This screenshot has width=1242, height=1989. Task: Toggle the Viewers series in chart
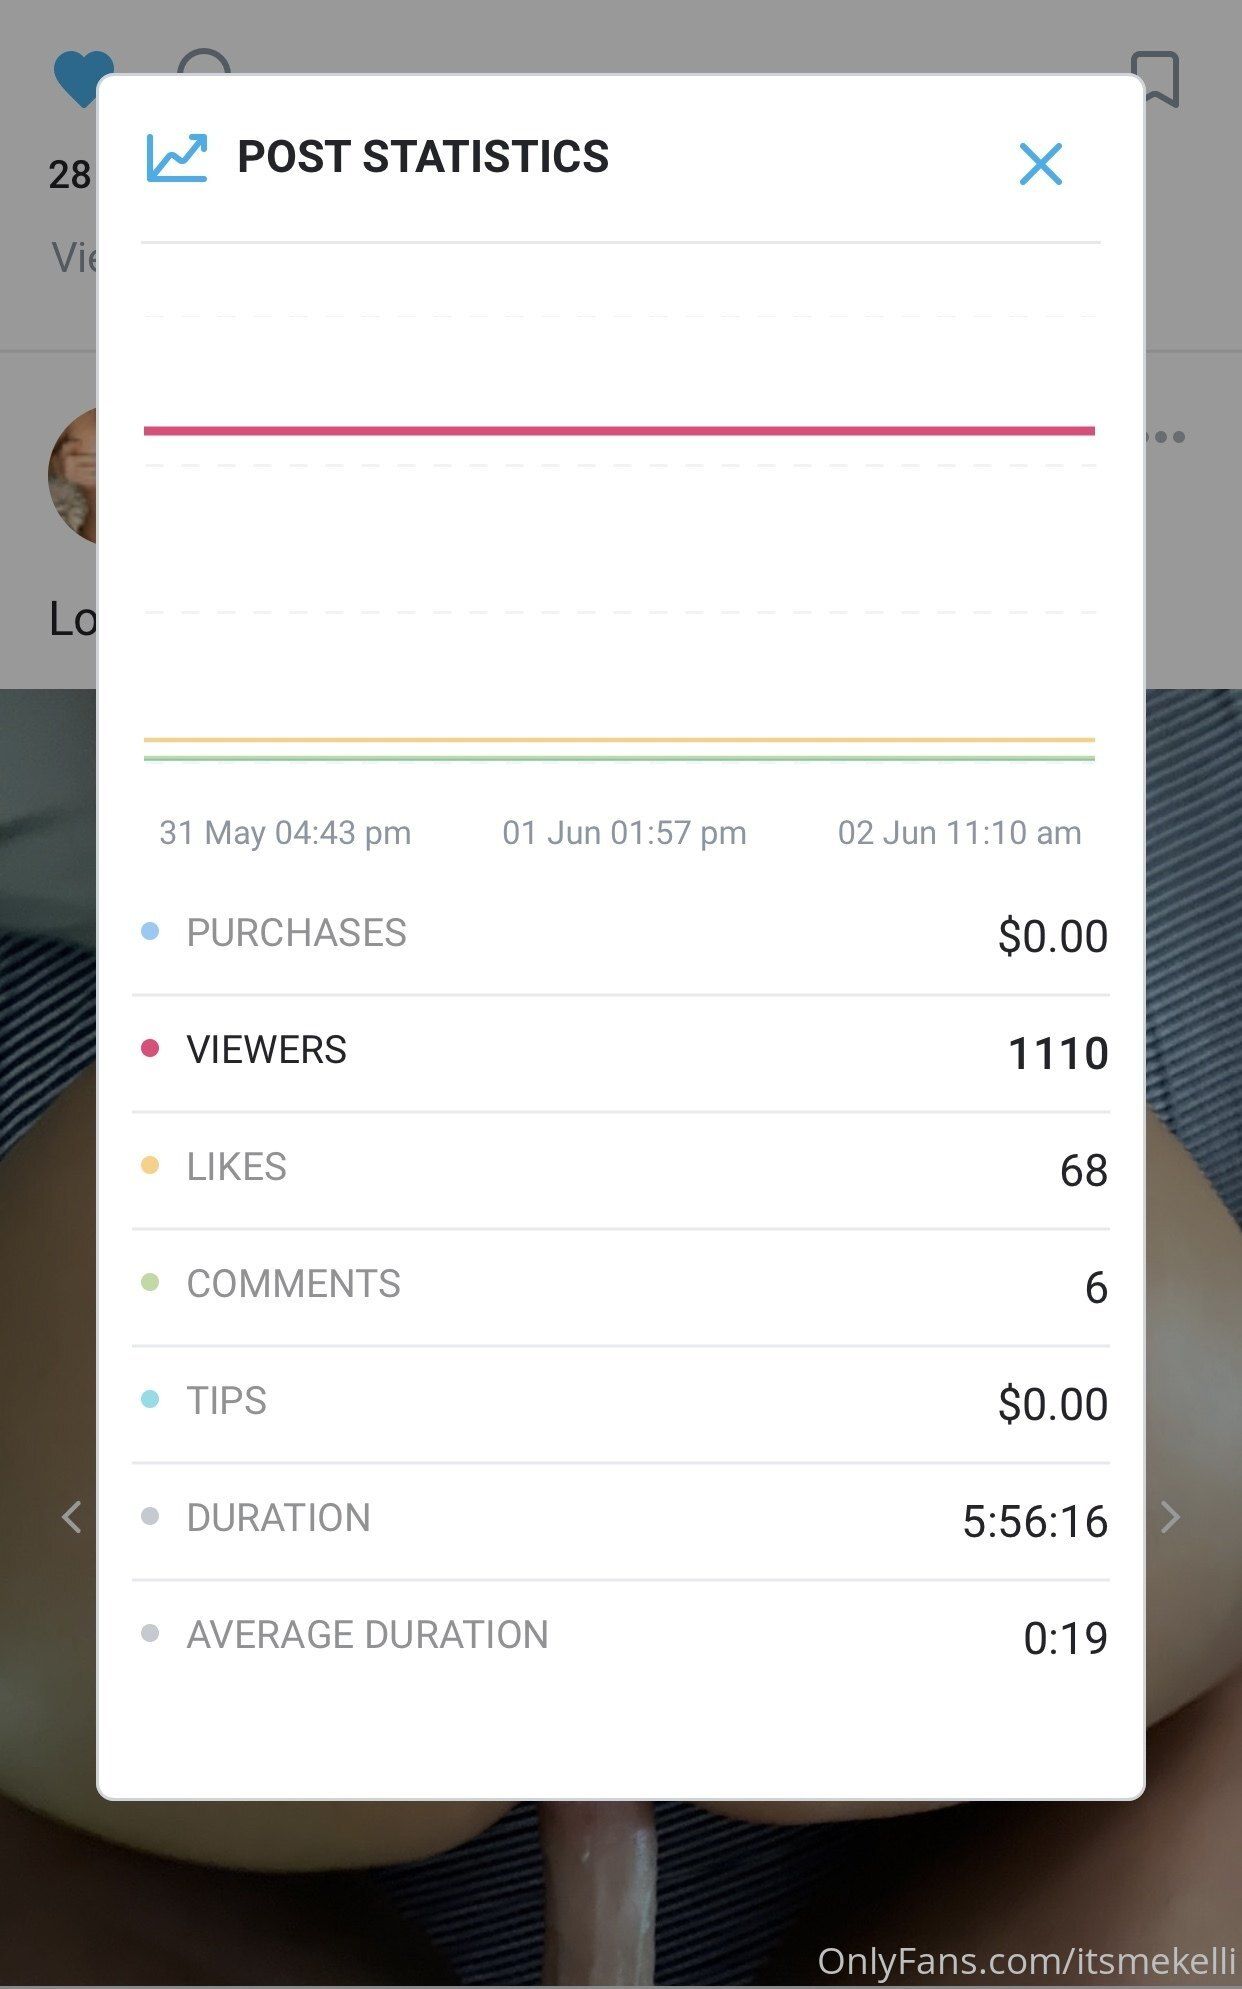[x=621, y=1053]
